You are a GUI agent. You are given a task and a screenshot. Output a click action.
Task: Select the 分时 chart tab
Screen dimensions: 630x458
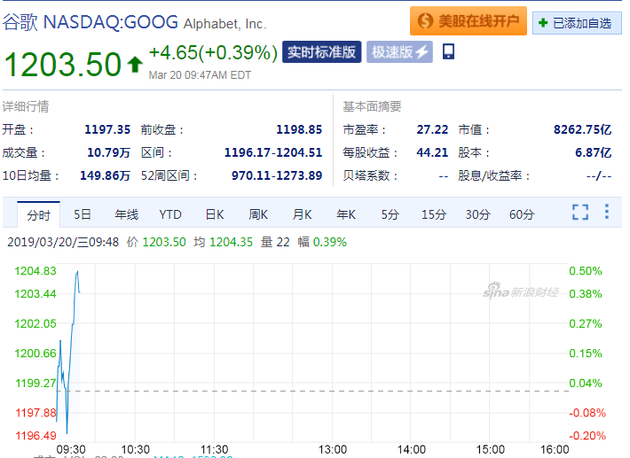point(39,215)
